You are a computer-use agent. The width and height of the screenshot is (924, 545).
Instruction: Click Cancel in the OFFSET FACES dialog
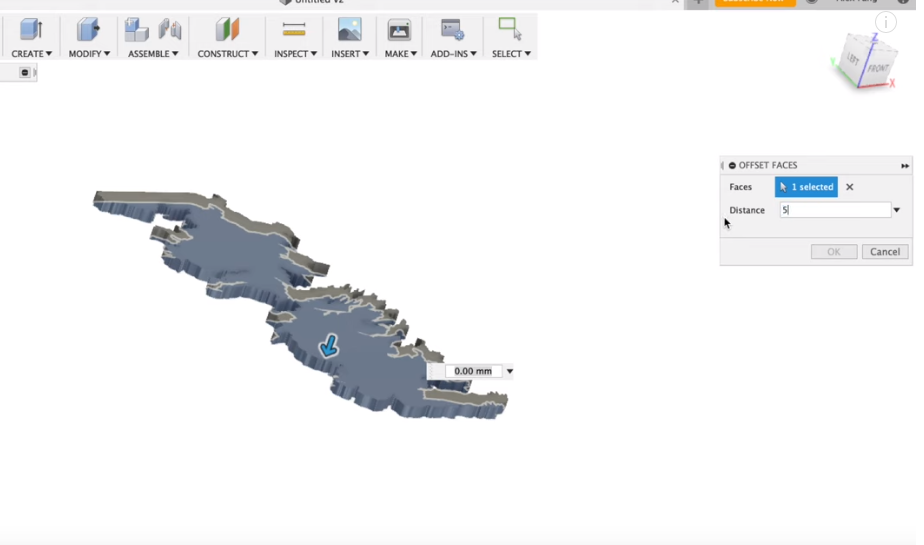[x=885, y=252]
